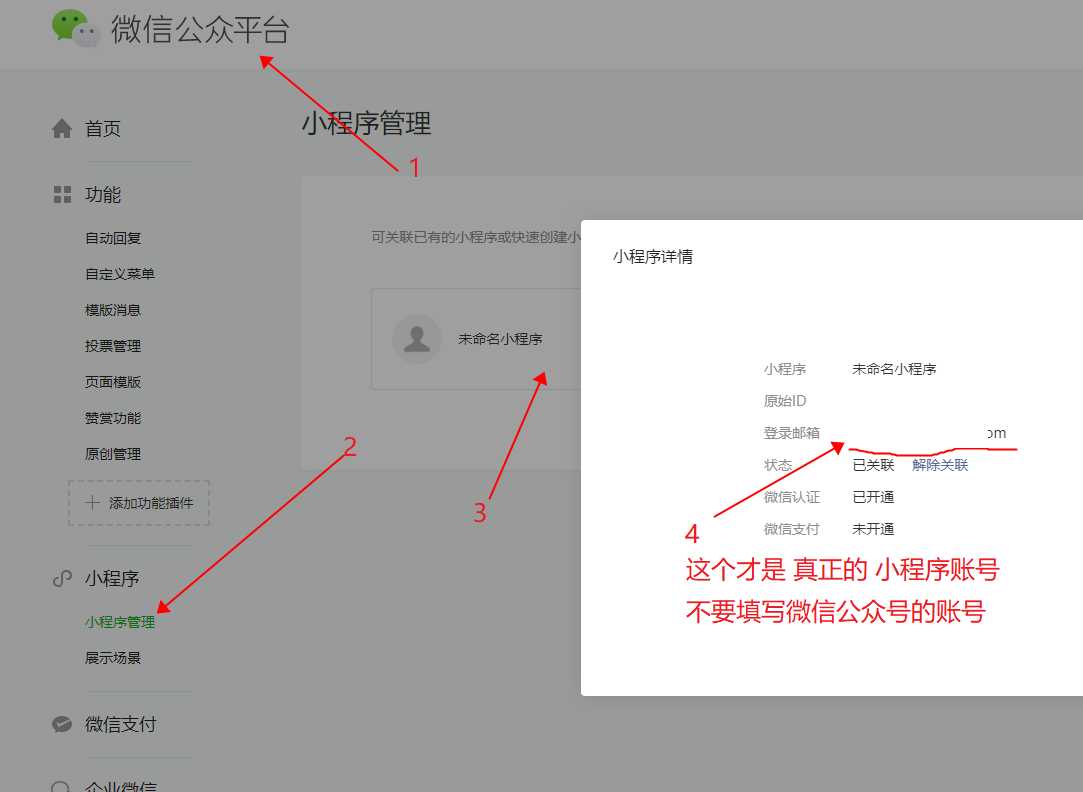The width and height of the screenshot is (1083, 792).
Task: Open 投票管理
Action: click(113, 346)
